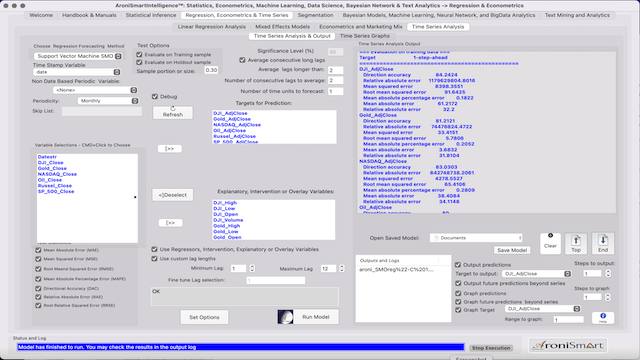Increment the Maximum Lag stepper
This screenshot has width=640, height=360.
342,267
